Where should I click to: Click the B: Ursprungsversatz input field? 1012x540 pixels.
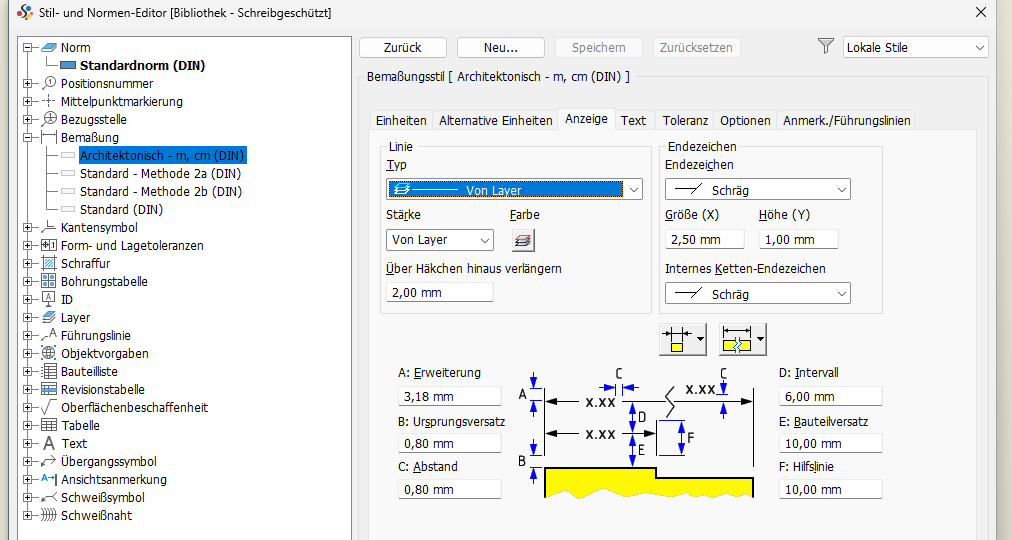(450, 443)
